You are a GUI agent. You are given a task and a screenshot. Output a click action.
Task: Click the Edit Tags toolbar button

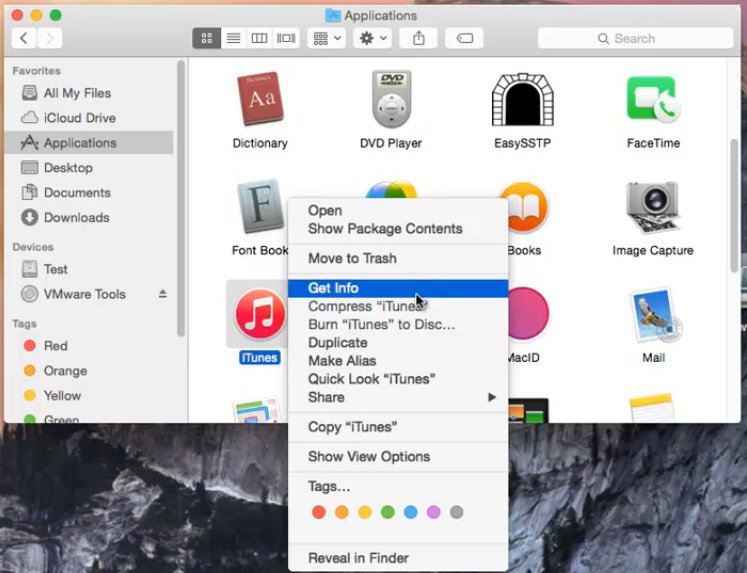click(464, 38)
